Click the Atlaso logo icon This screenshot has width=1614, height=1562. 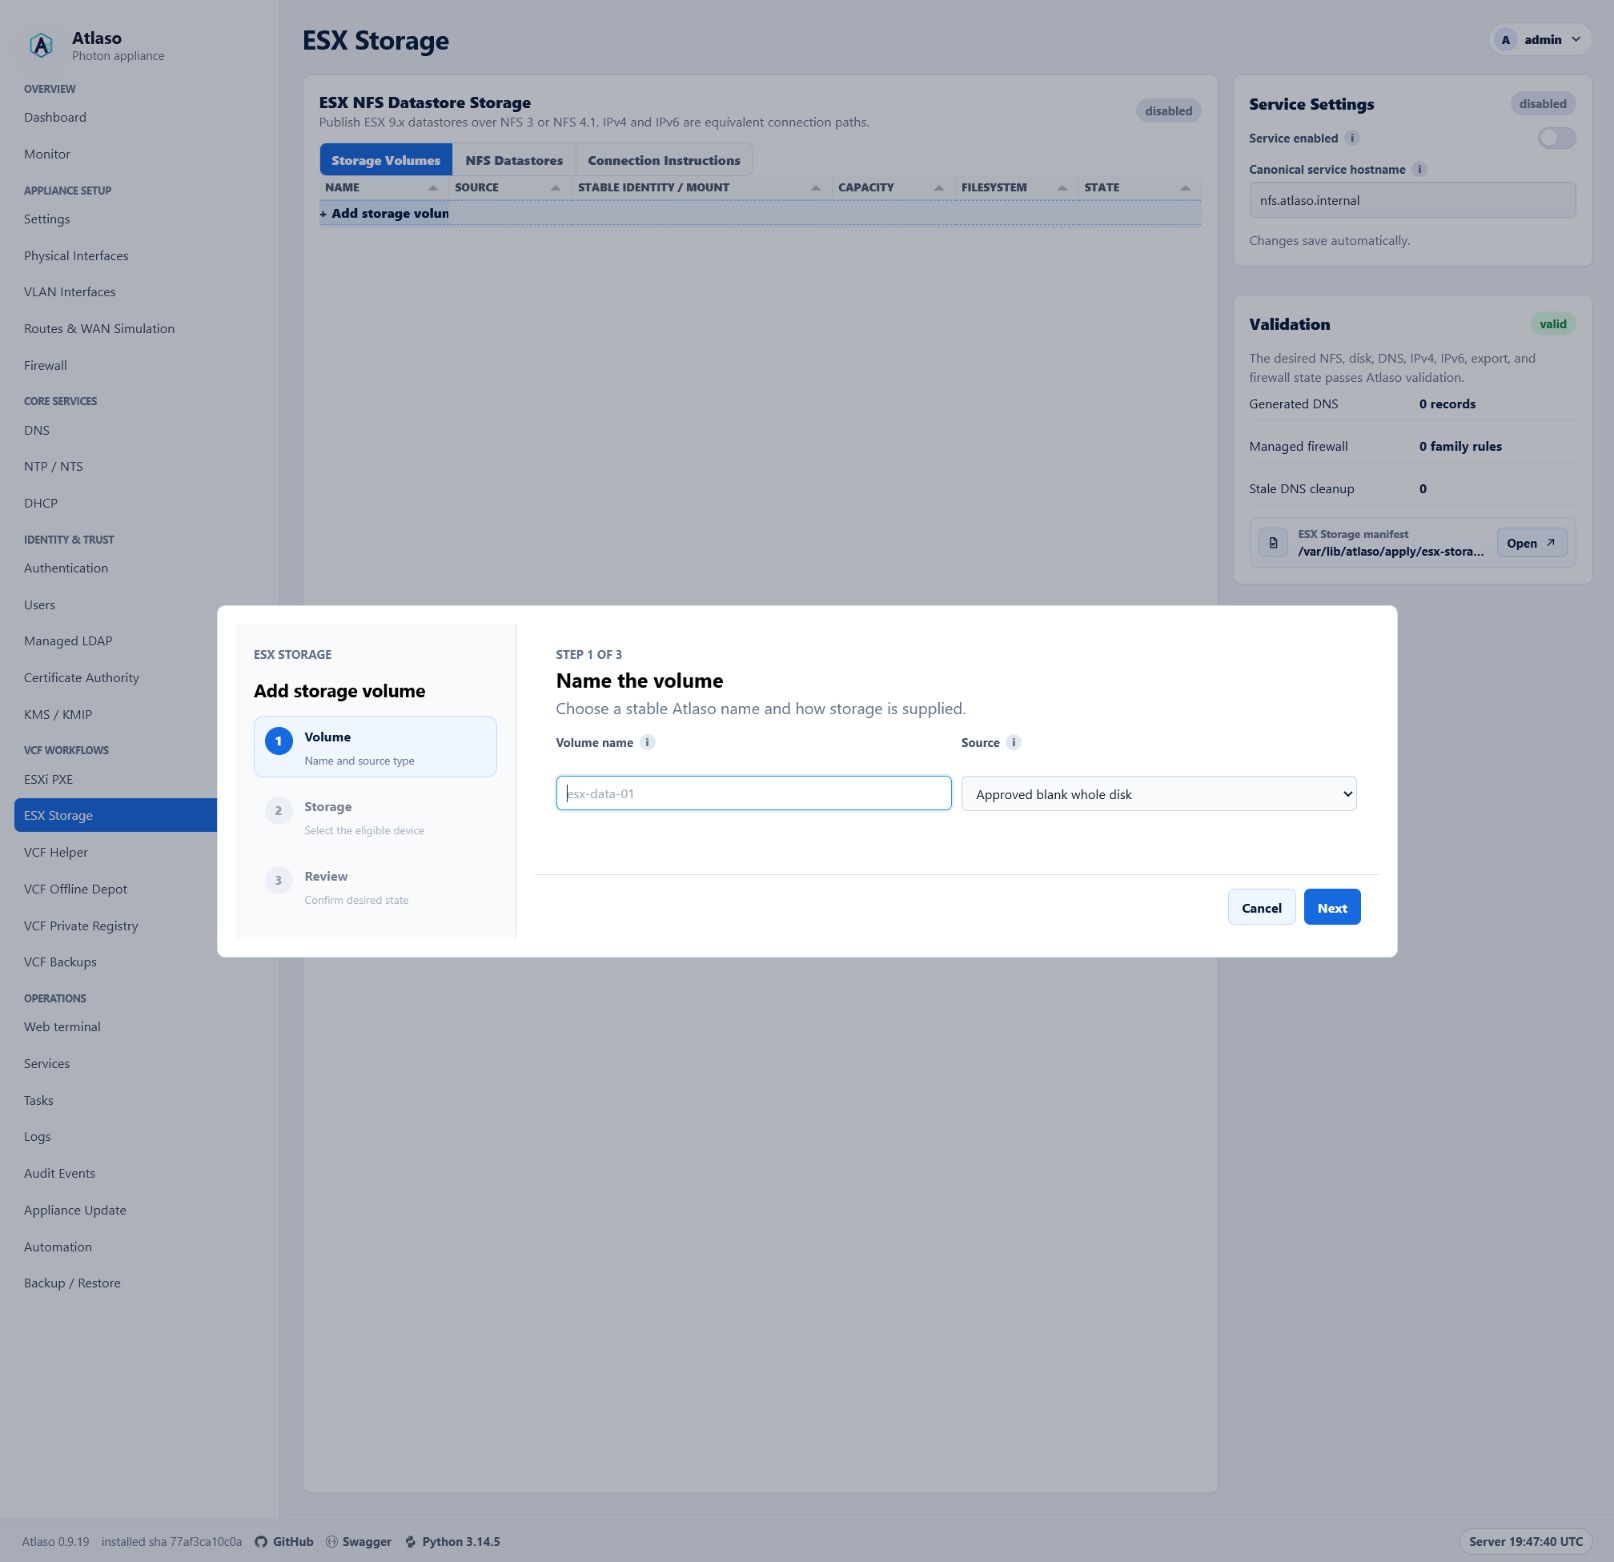pyautogui.click(x=41, y=45)
